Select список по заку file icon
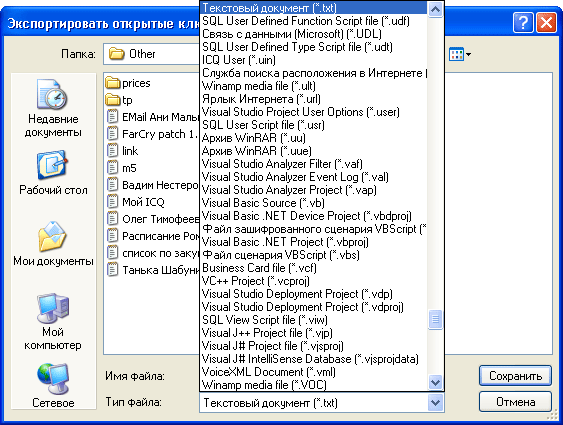 coord(113,253)
